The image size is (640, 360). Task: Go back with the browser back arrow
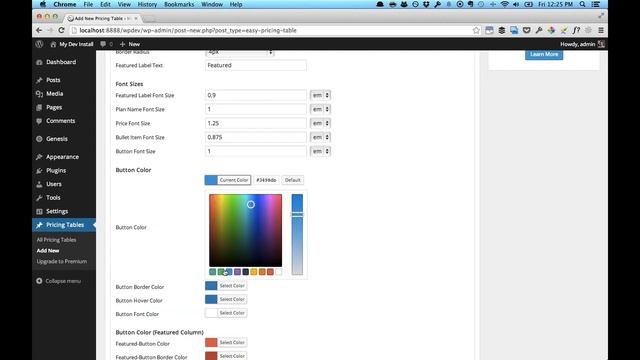click(x=39, y=30)
